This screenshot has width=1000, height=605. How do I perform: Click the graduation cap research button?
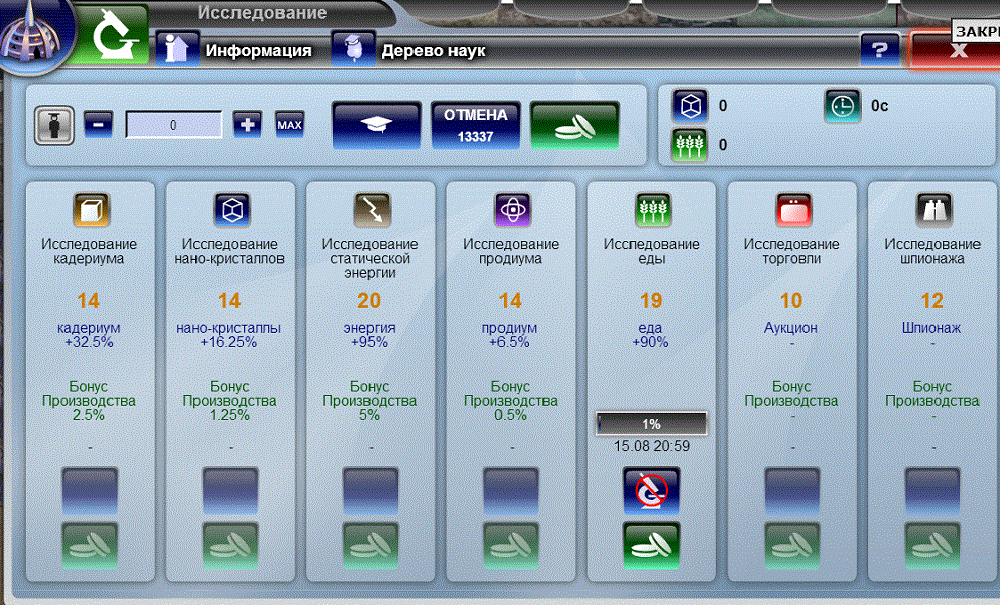click(x=376, y=125)
